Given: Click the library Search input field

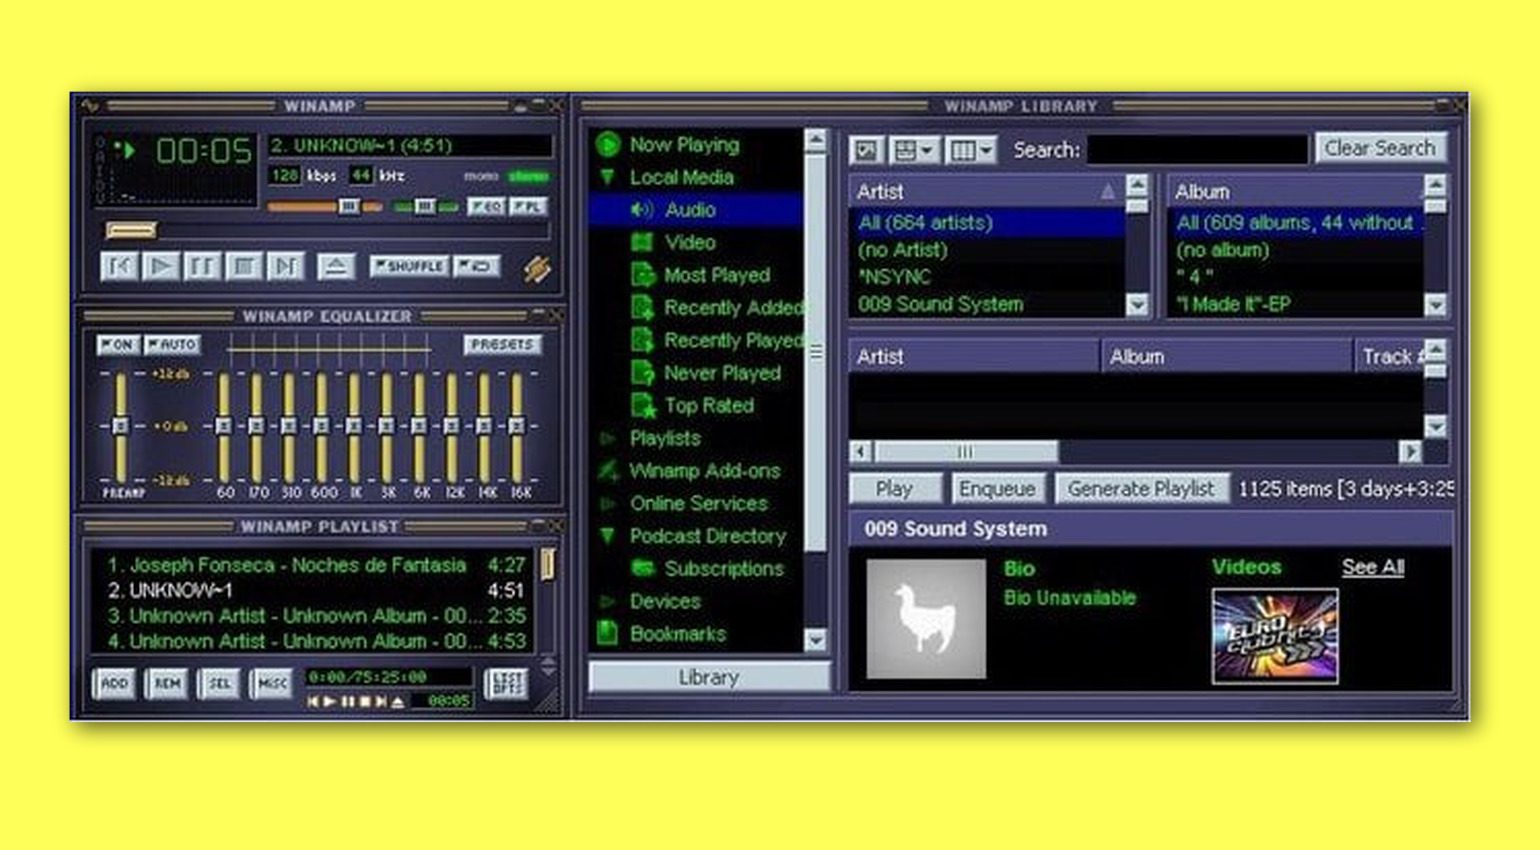Looking at the screenshot, I should [x=1197, y=150].
